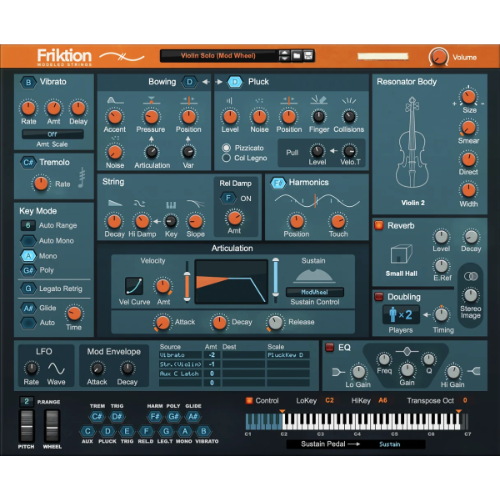Click the violin body image
The height and width of the screenshot is (500, 500).
(412, 143)
